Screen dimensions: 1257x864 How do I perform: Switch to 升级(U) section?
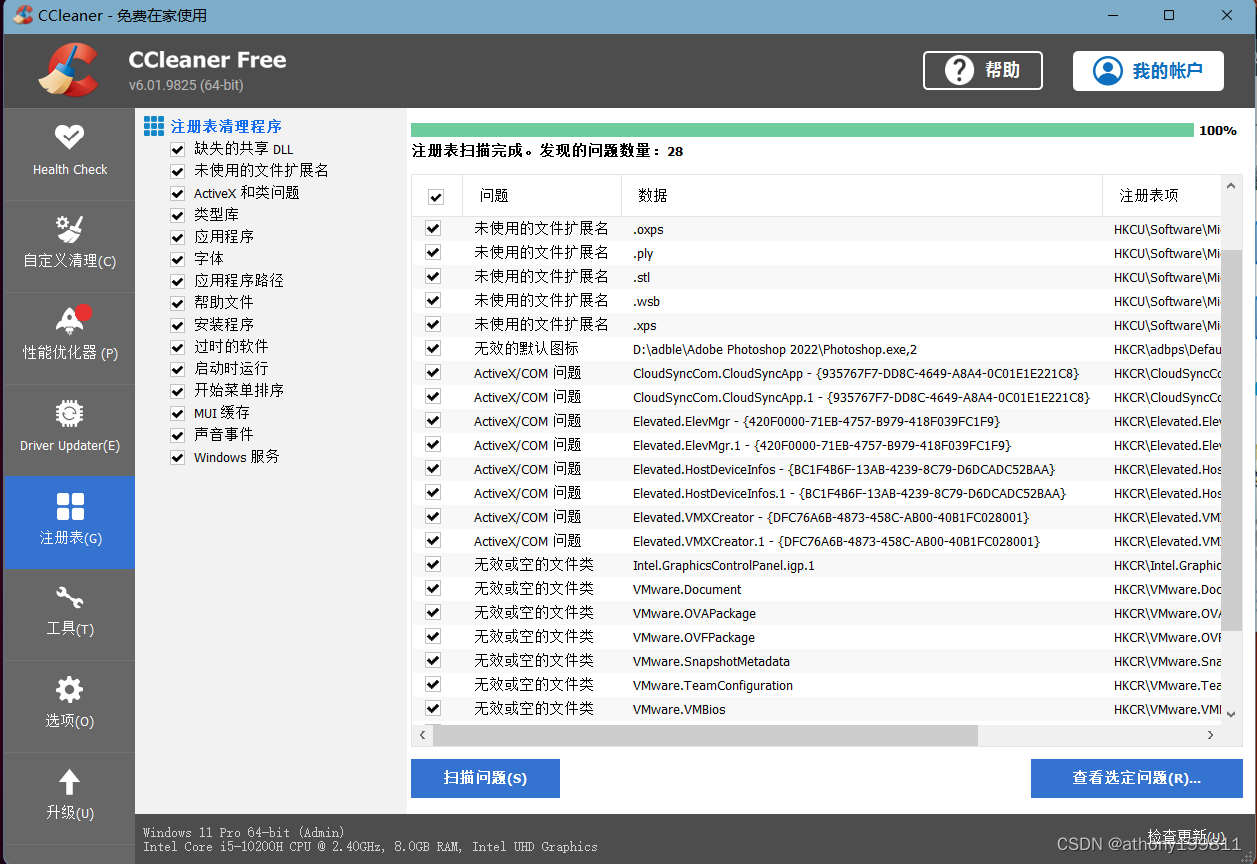[69, 798]
